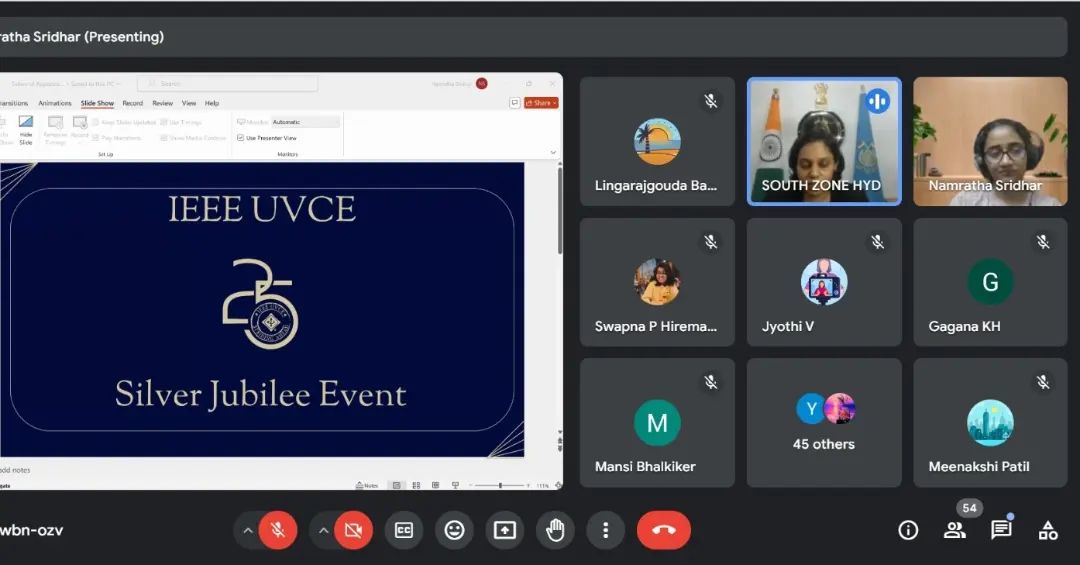
Task: Open the Activities panel
Action: click(x=1048, y=530)
